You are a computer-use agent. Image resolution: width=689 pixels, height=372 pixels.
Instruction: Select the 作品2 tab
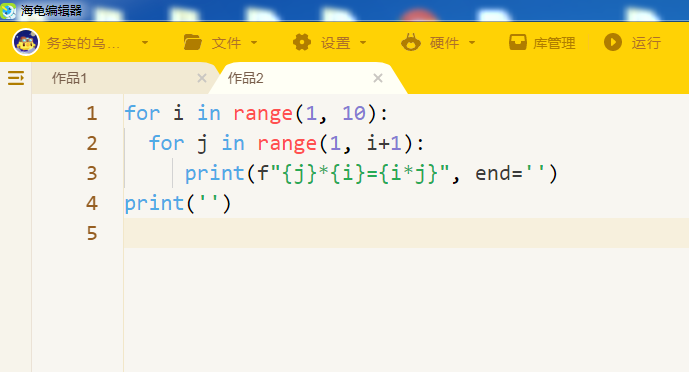pyautogui.click(x=245, y=78)
